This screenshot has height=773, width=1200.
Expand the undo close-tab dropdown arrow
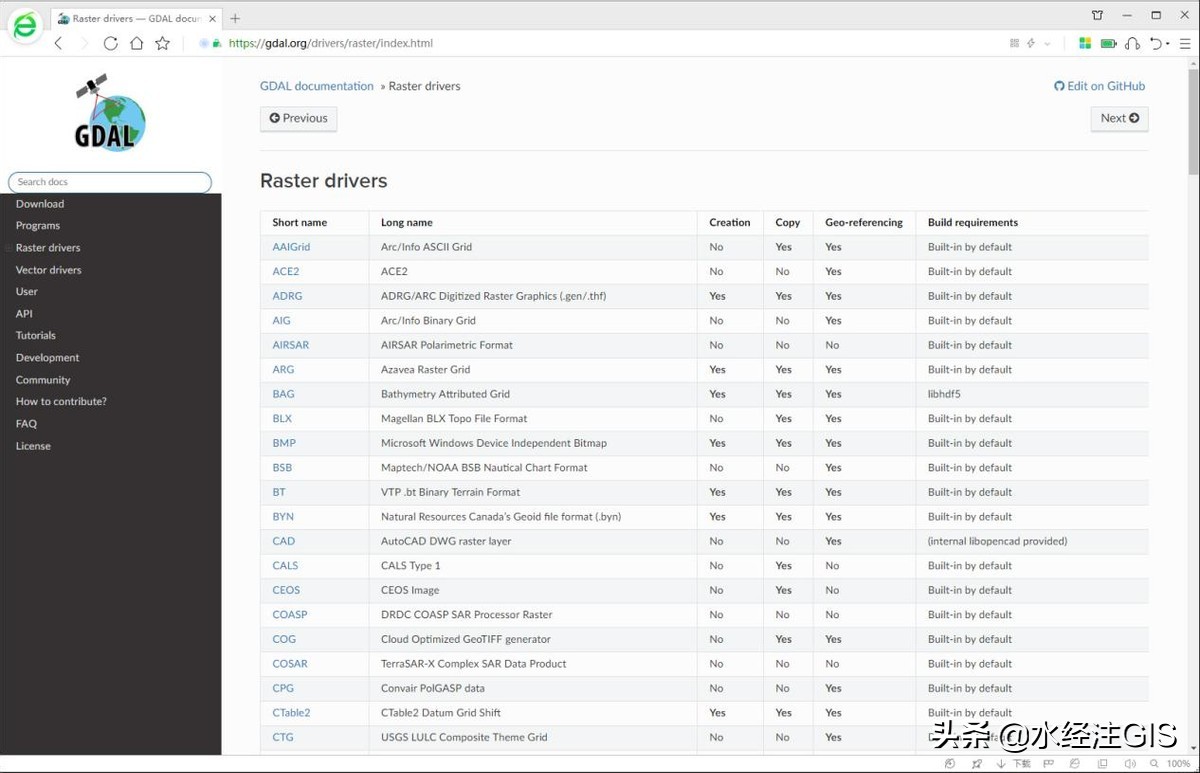pyautogui.click(x=1169, y=44)
